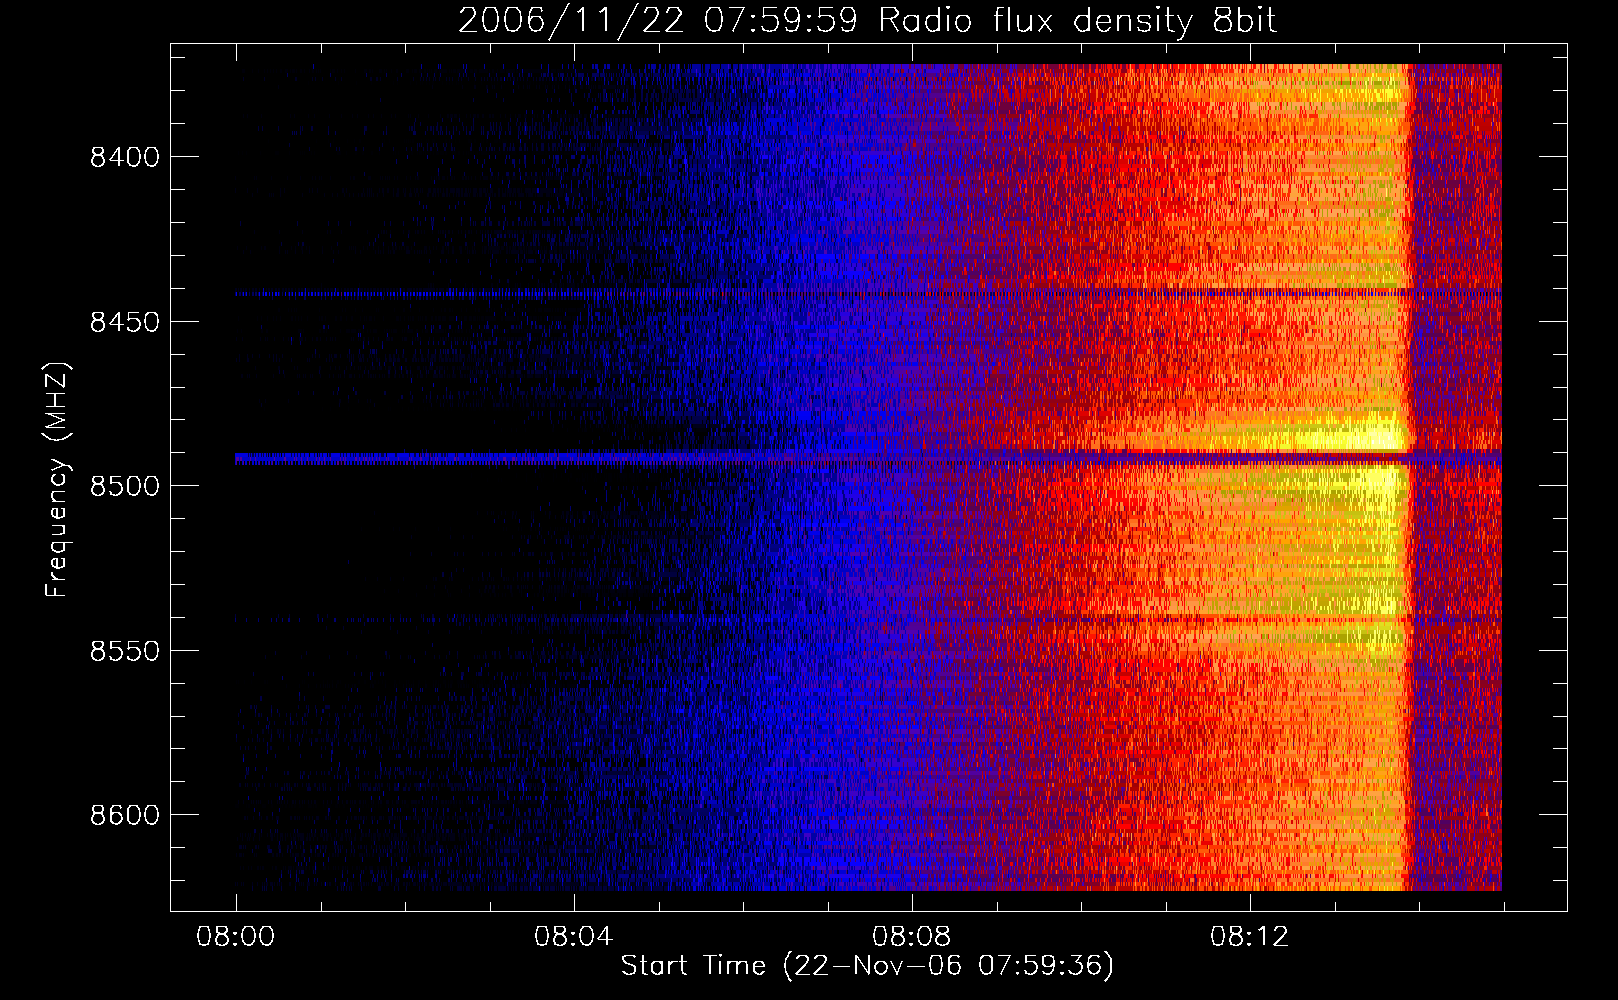Click the 08:08 time tick label
Viewport: 1618px width, 1000px height.
coord(912,937)
